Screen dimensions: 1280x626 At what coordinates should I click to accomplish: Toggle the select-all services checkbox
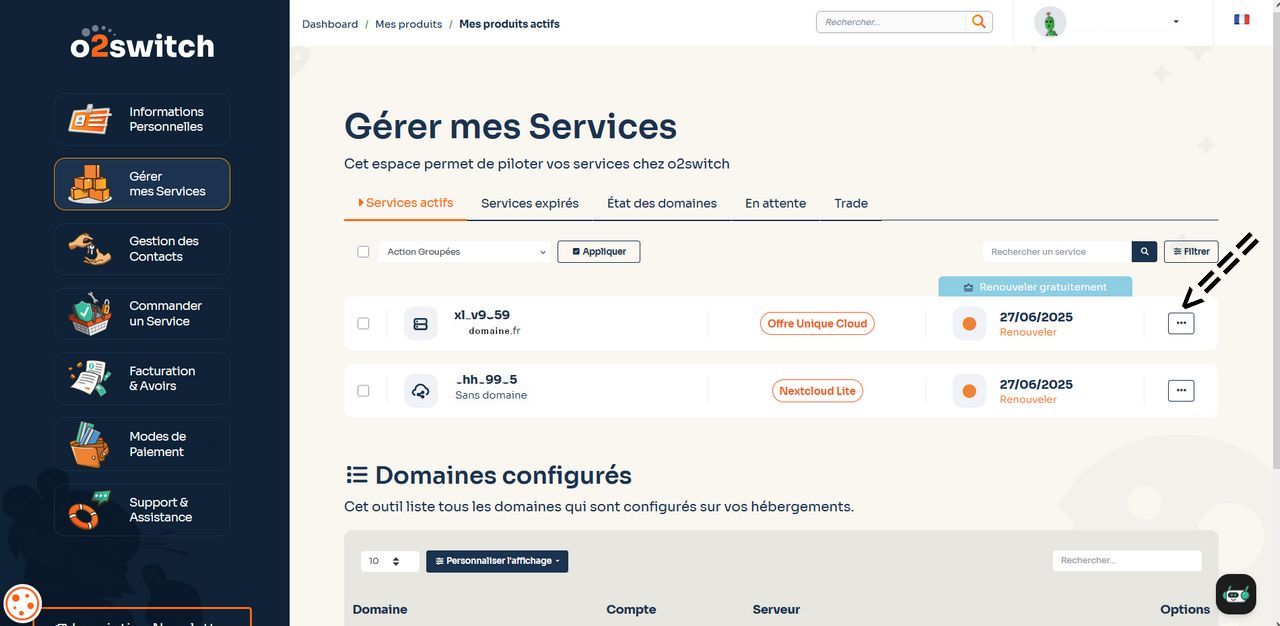tap(363, 252)
